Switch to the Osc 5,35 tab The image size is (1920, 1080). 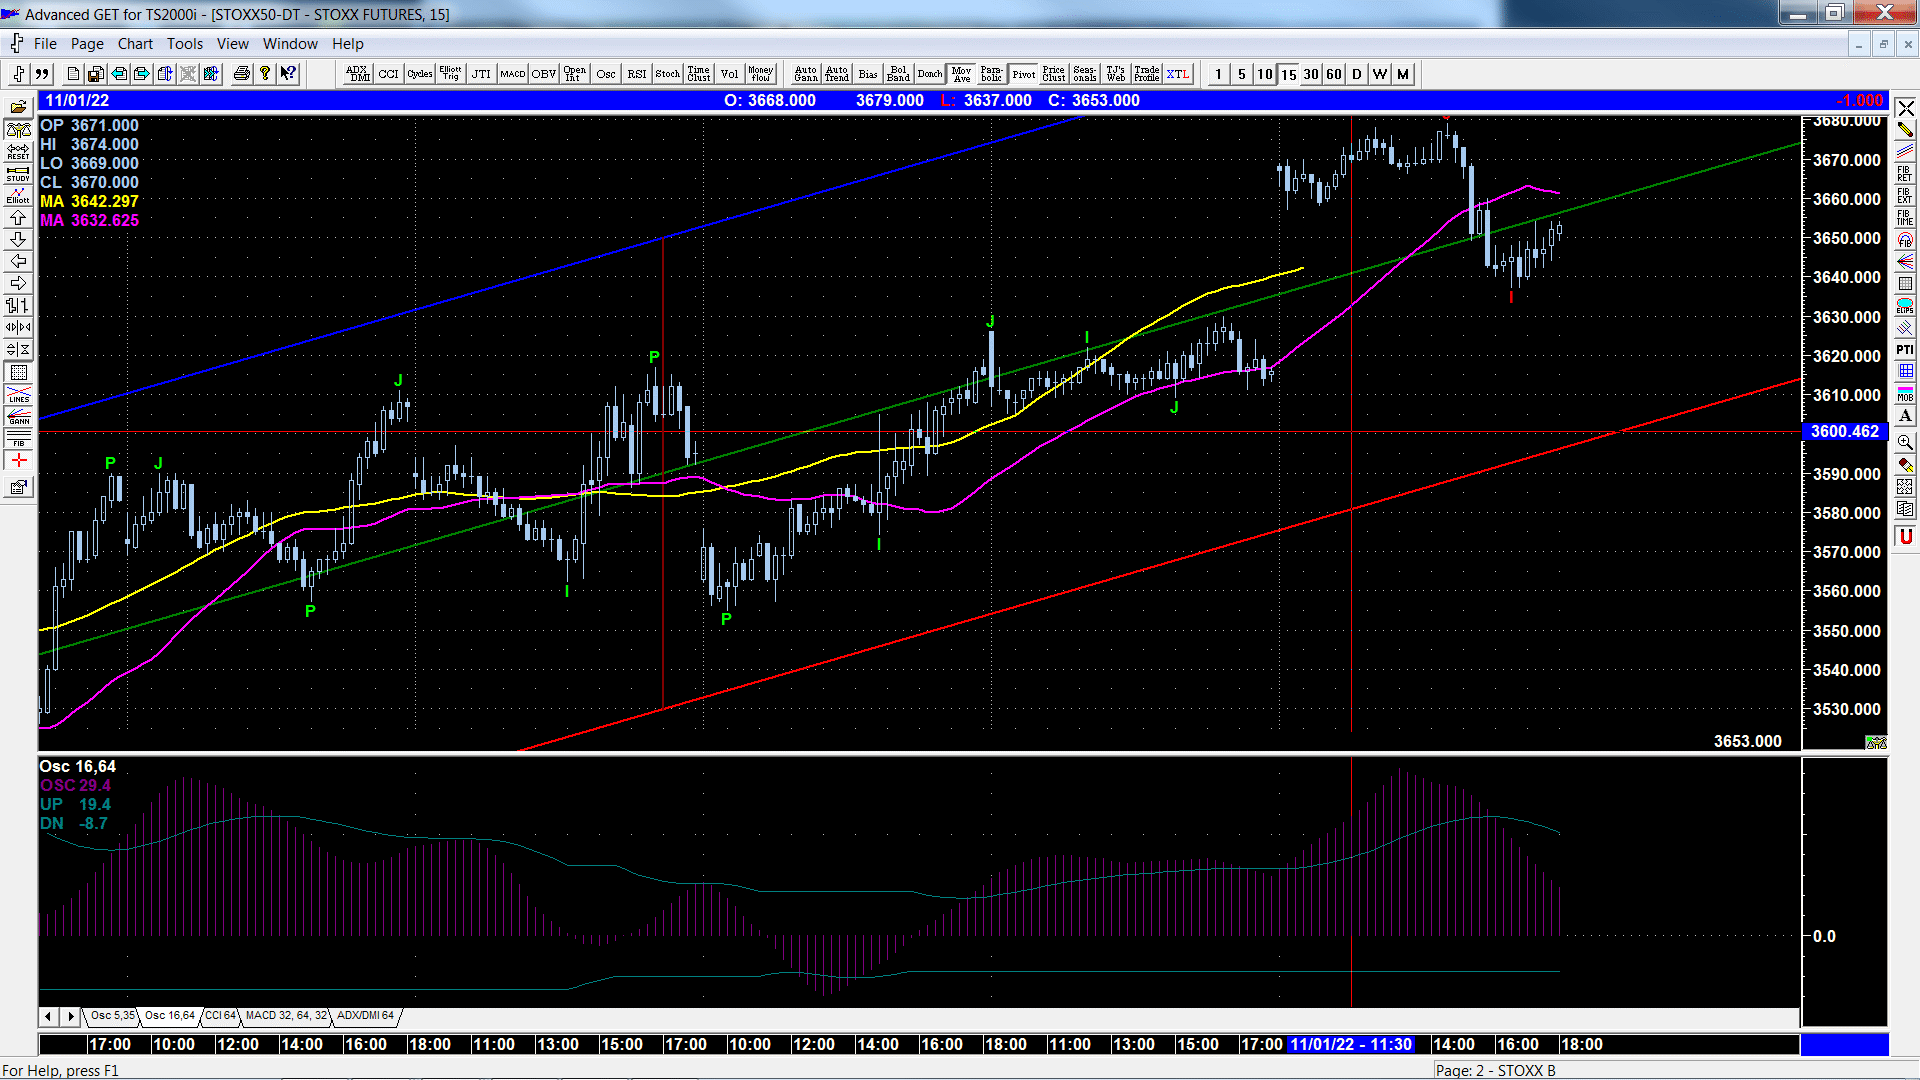point(112,1016)
